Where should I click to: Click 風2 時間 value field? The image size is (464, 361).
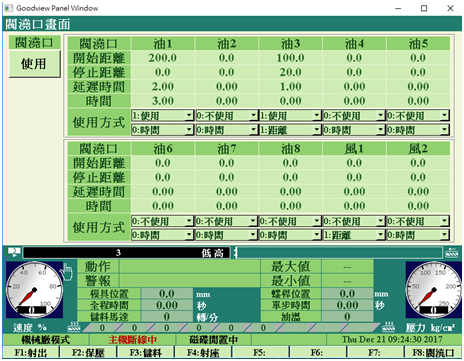pos(418,206)
